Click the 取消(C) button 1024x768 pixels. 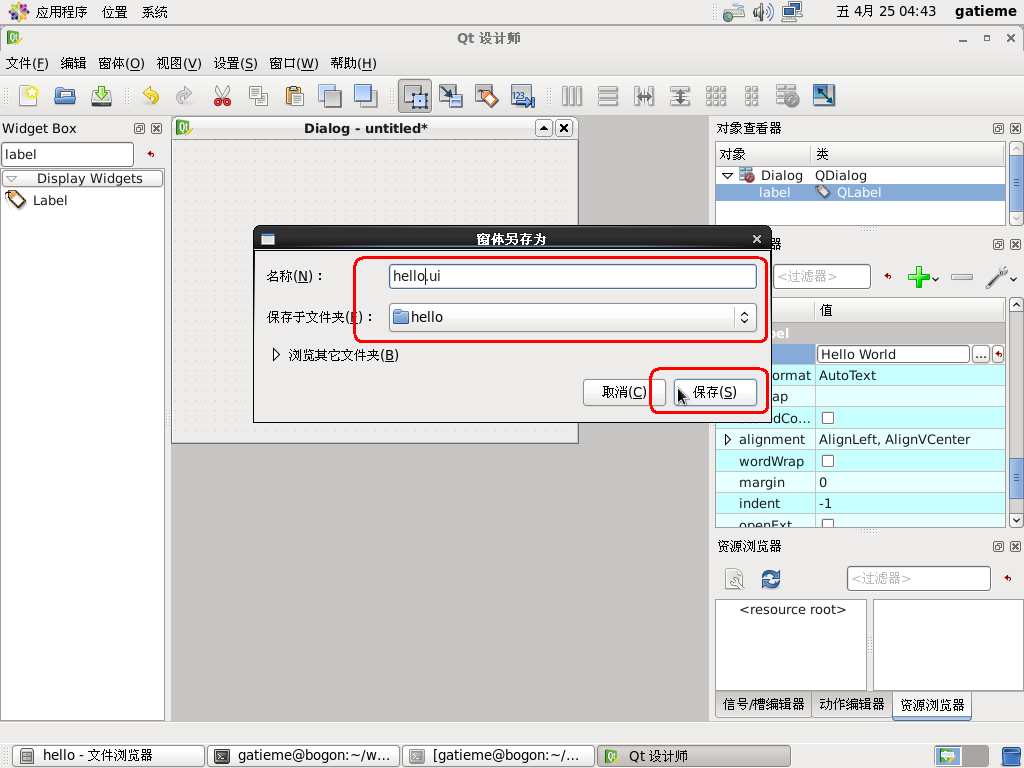[x=624, y=392]
